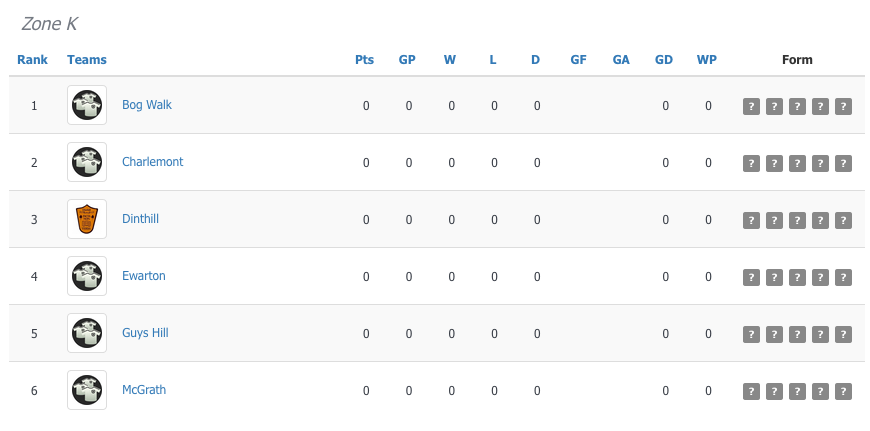This screenshot has width=870, height=431.
Task: Click the Ewarton team logo
Action: point(87,276)
